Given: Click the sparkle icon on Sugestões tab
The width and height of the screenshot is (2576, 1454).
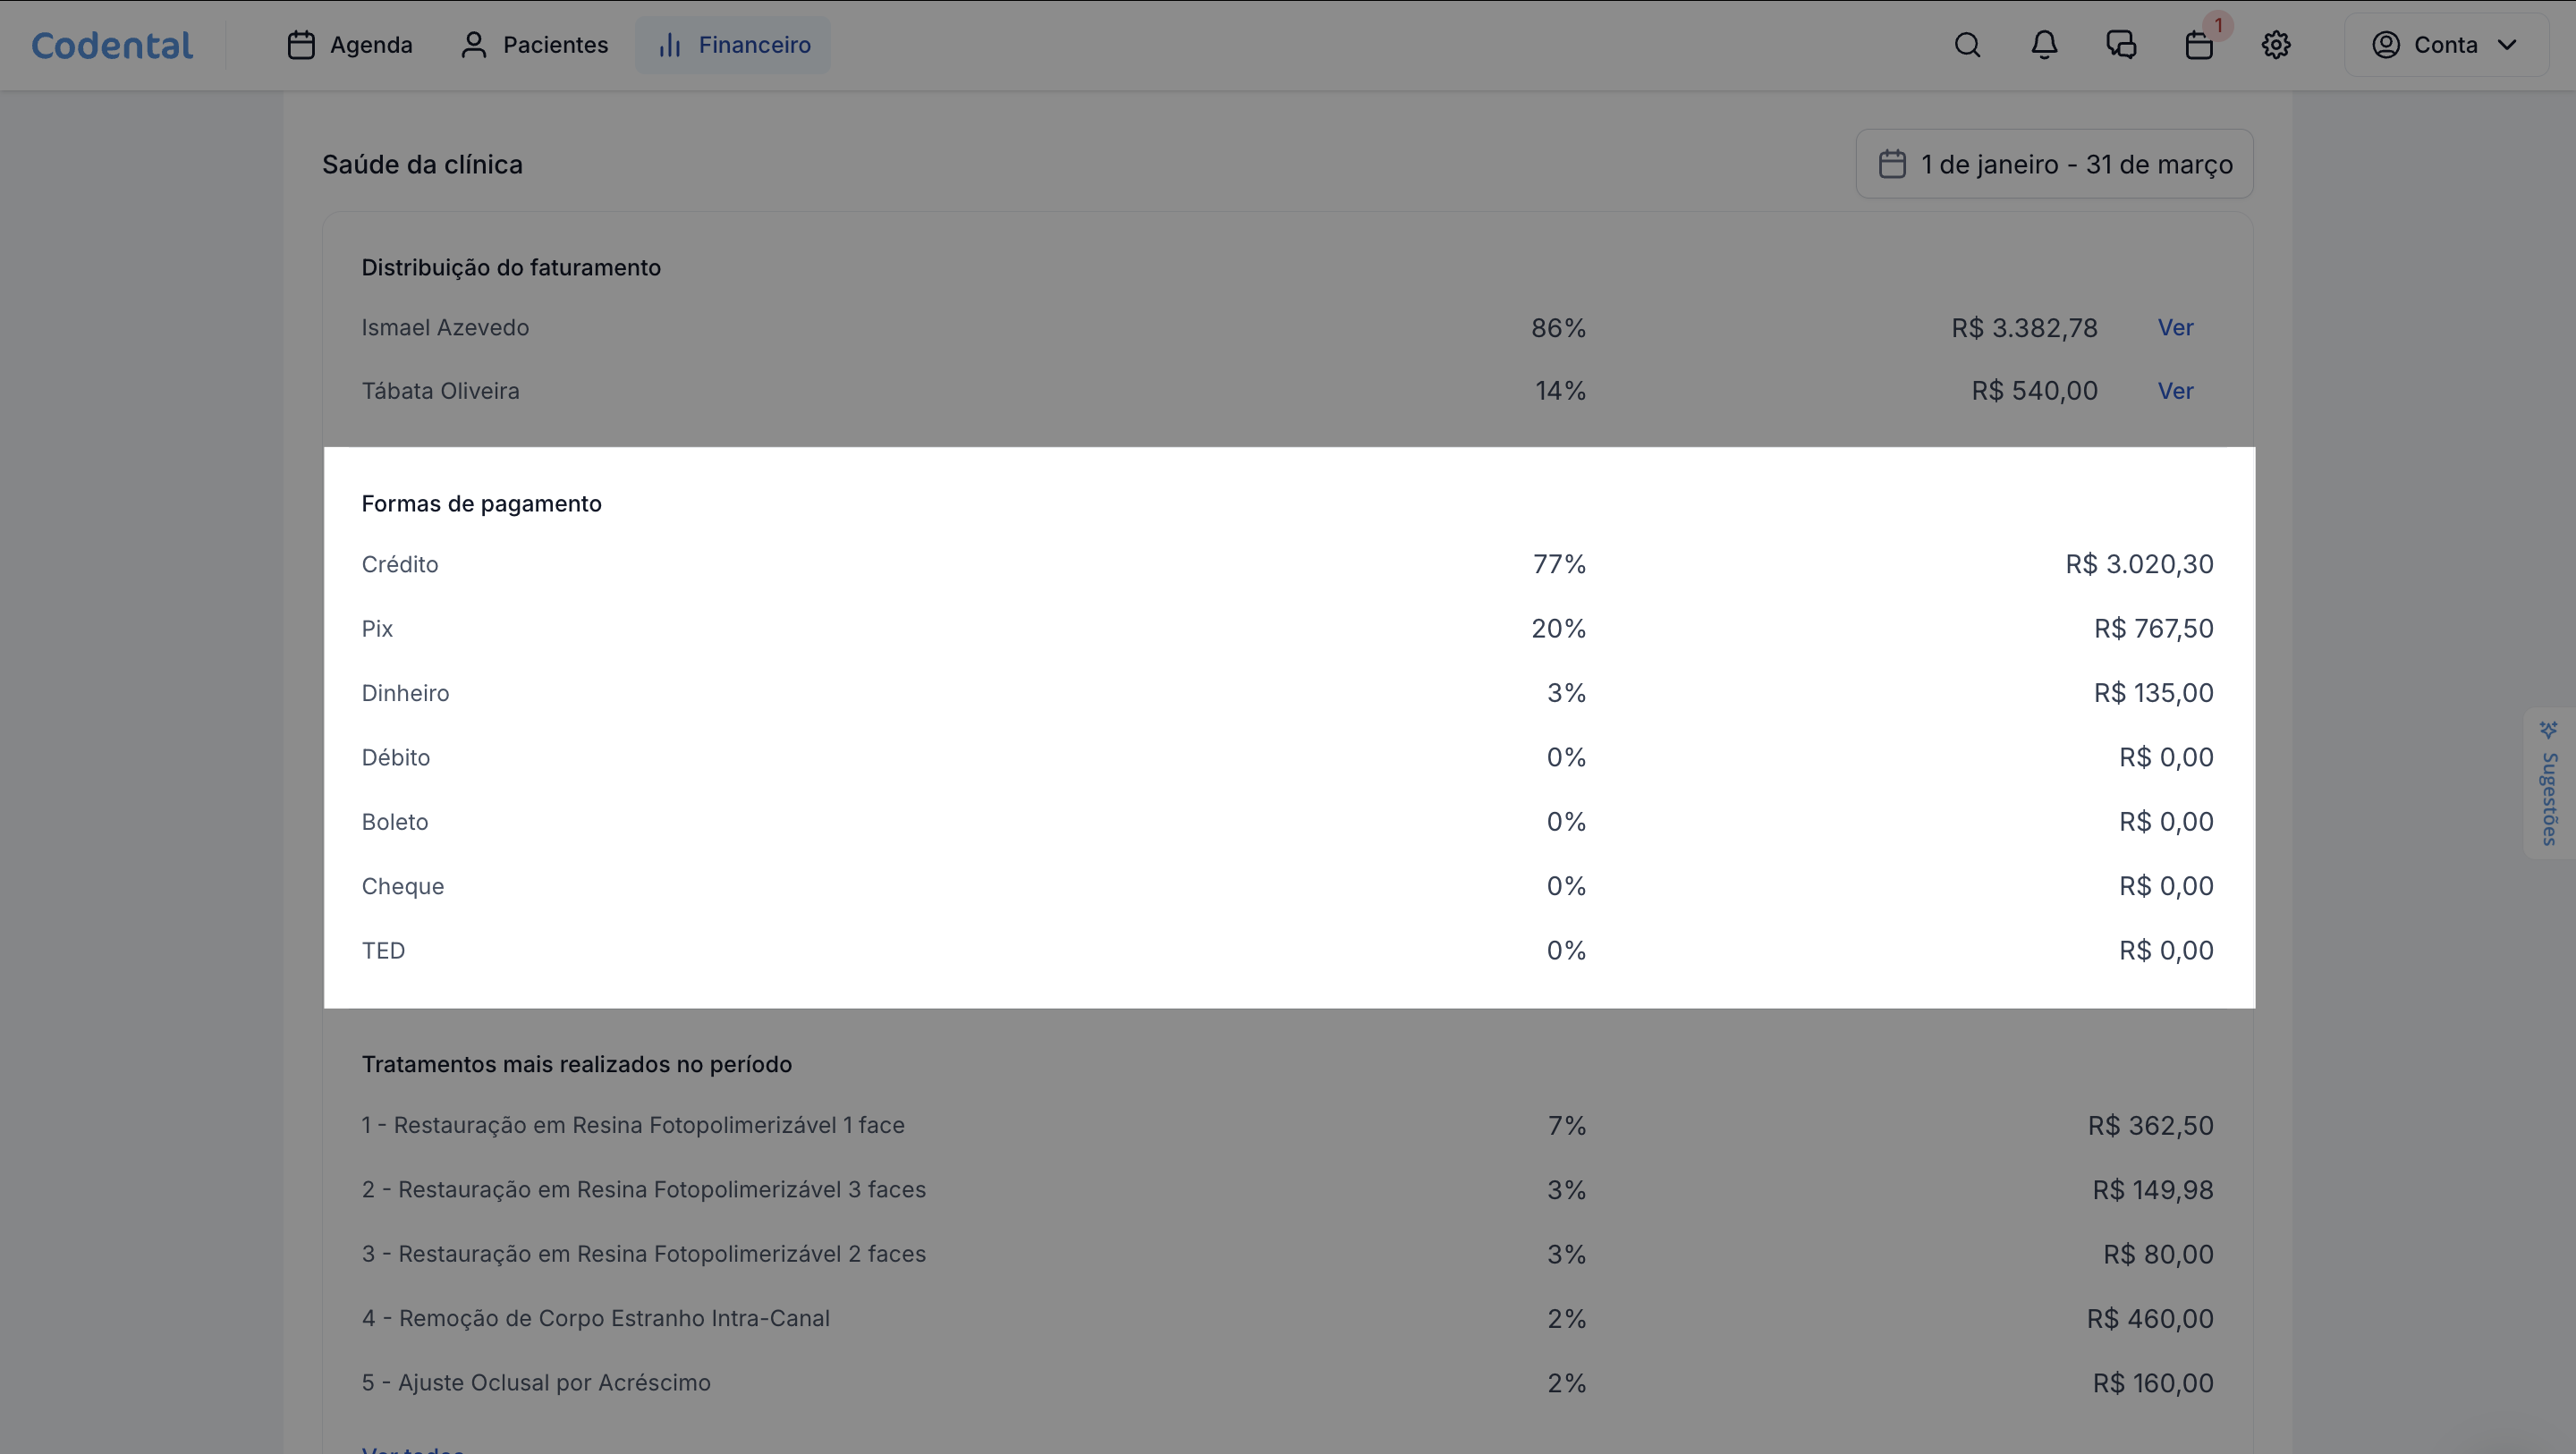Looking at the screenshot, I should tap(2549, 730).
